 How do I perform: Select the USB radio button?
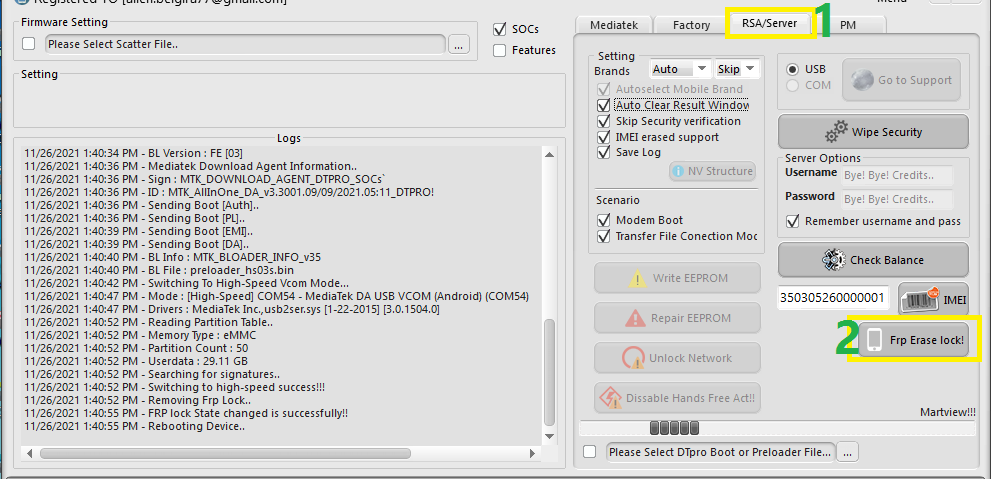(792, 69)
